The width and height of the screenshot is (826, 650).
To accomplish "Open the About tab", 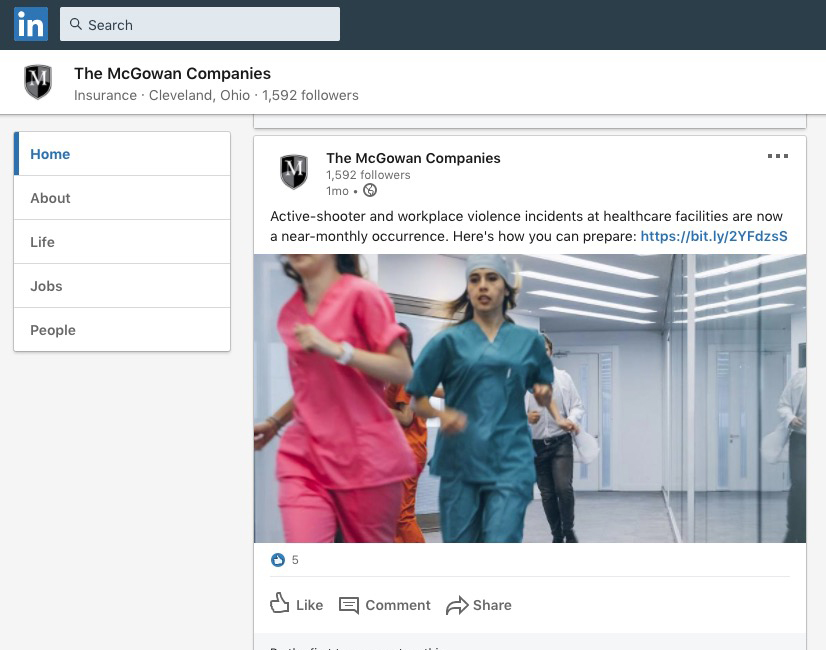I will tap(122, 198).
